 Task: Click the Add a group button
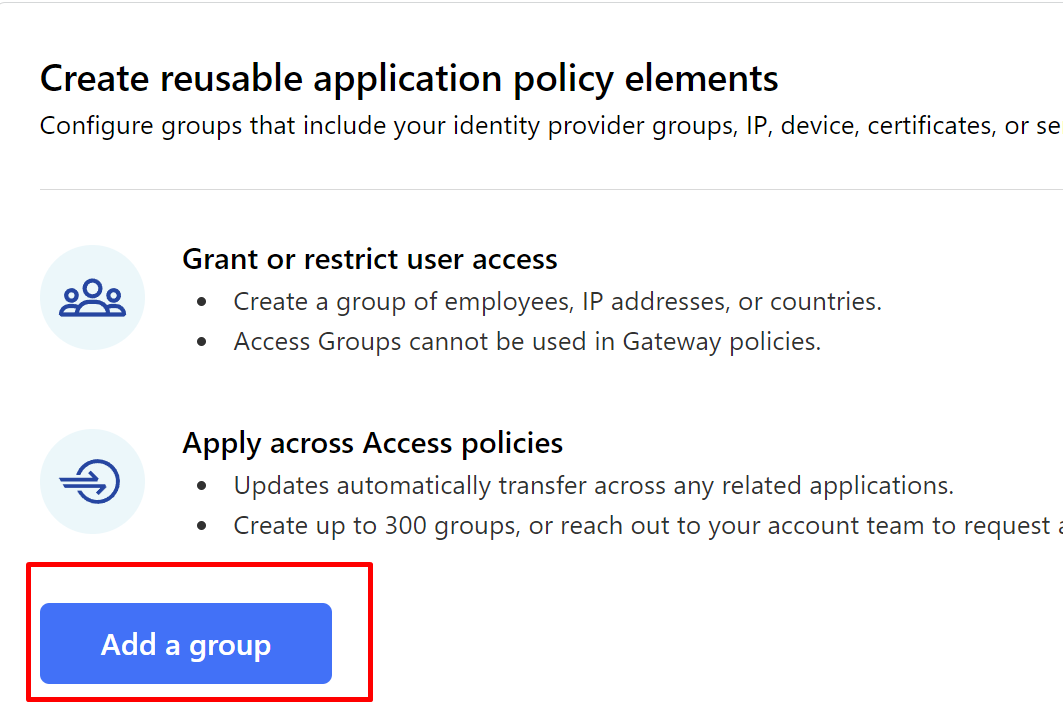186,644
